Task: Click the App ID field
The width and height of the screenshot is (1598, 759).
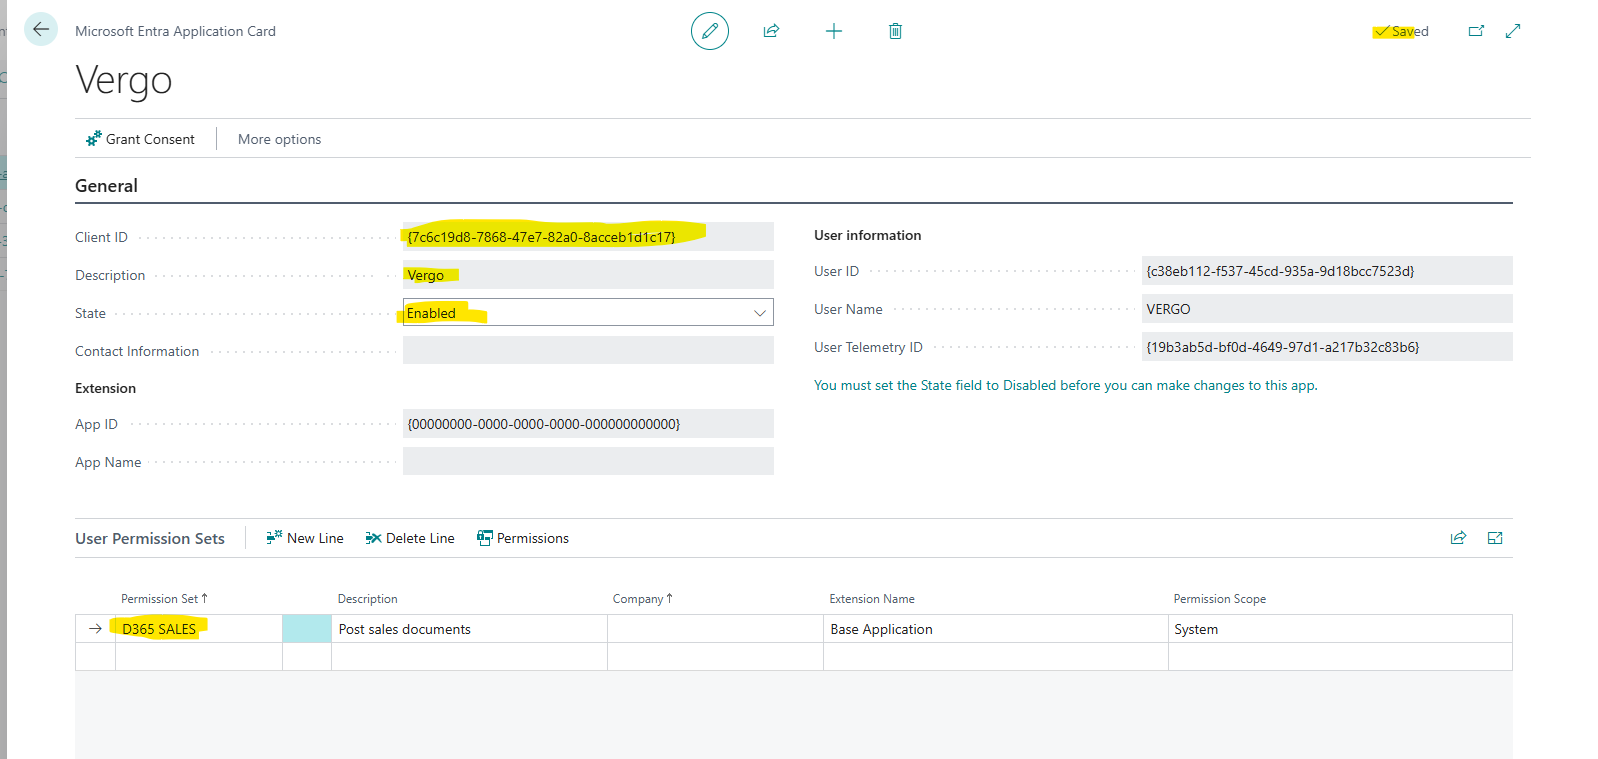Action: (588, 423)
